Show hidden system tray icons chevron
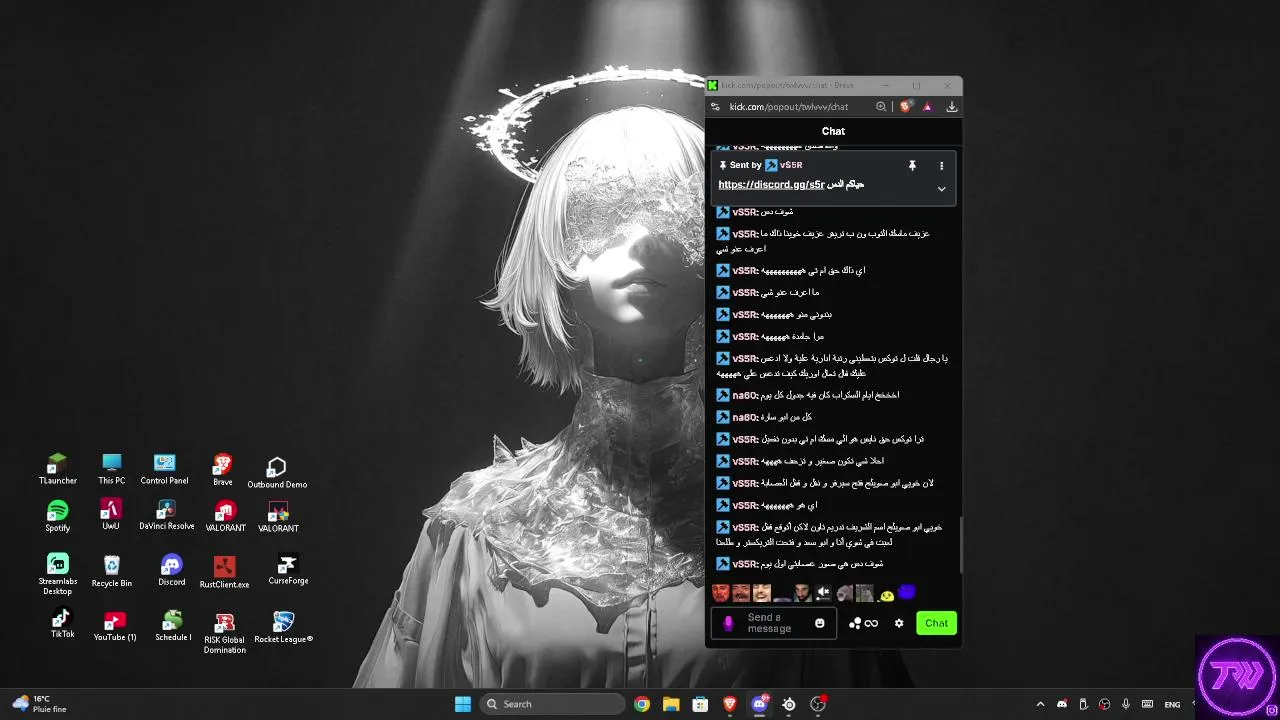Image resolution: width=1280 pixels, height=720 pixels. tap(1040, 704)
